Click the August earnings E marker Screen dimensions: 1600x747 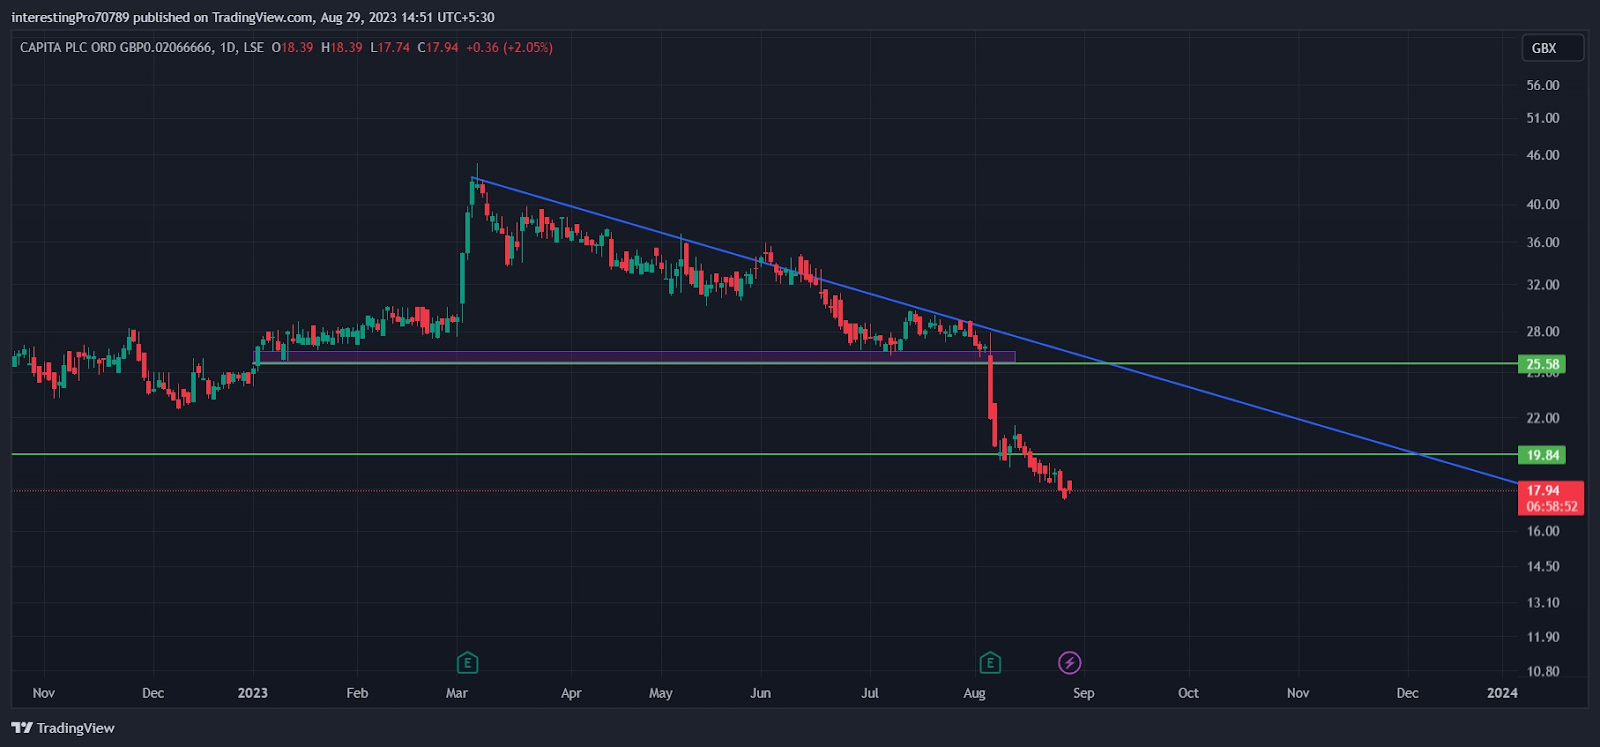tap(990, 662)
